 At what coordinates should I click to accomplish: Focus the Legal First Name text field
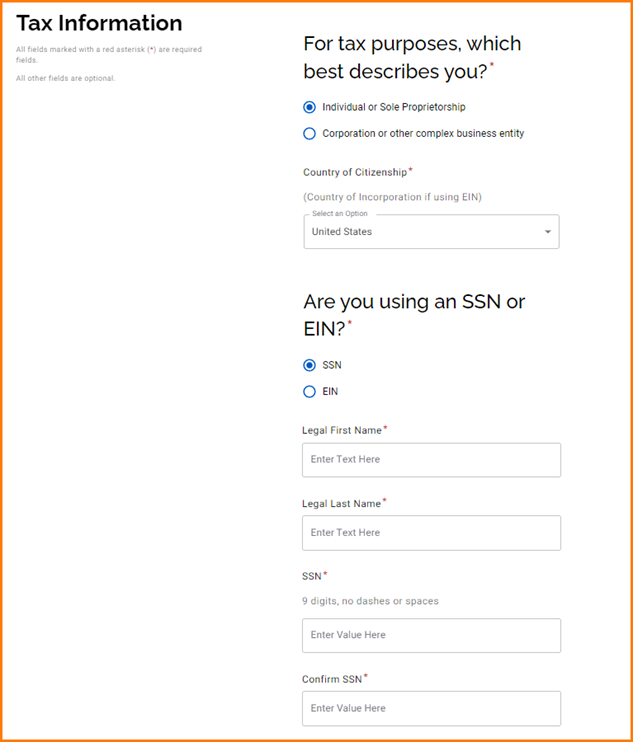click(431, 460)
